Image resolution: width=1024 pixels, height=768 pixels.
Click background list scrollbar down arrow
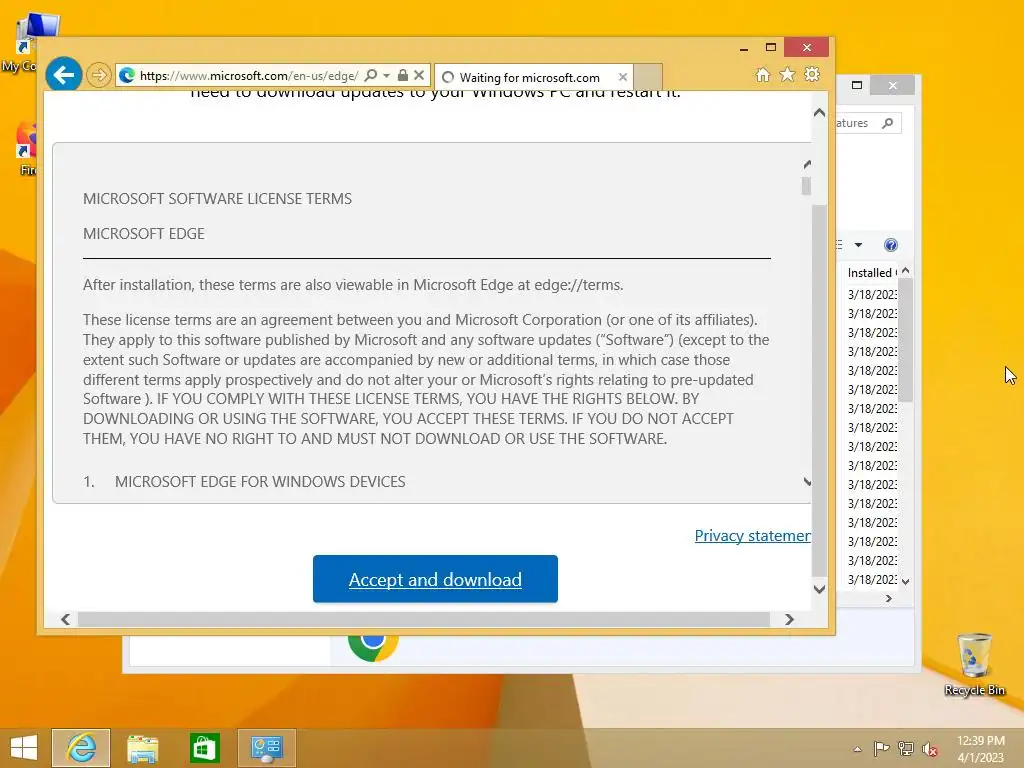905,581
